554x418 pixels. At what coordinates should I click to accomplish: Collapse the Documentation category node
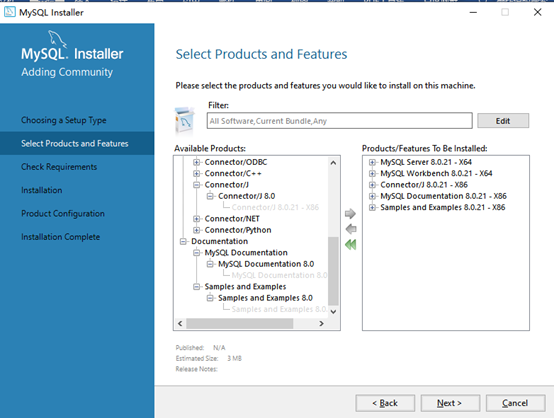[183, 241]
